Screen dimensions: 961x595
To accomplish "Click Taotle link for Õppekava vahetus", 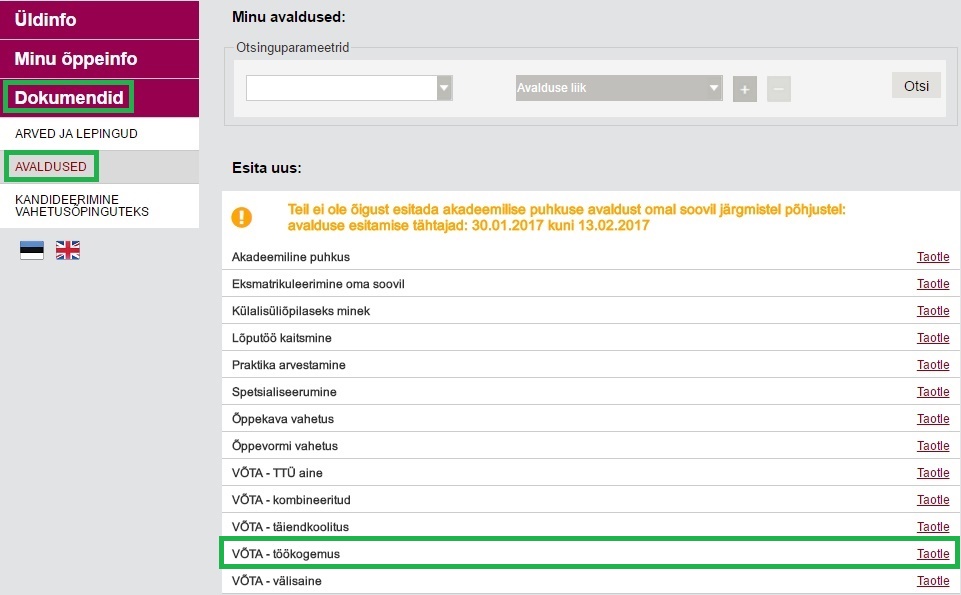I will point(933,419).
